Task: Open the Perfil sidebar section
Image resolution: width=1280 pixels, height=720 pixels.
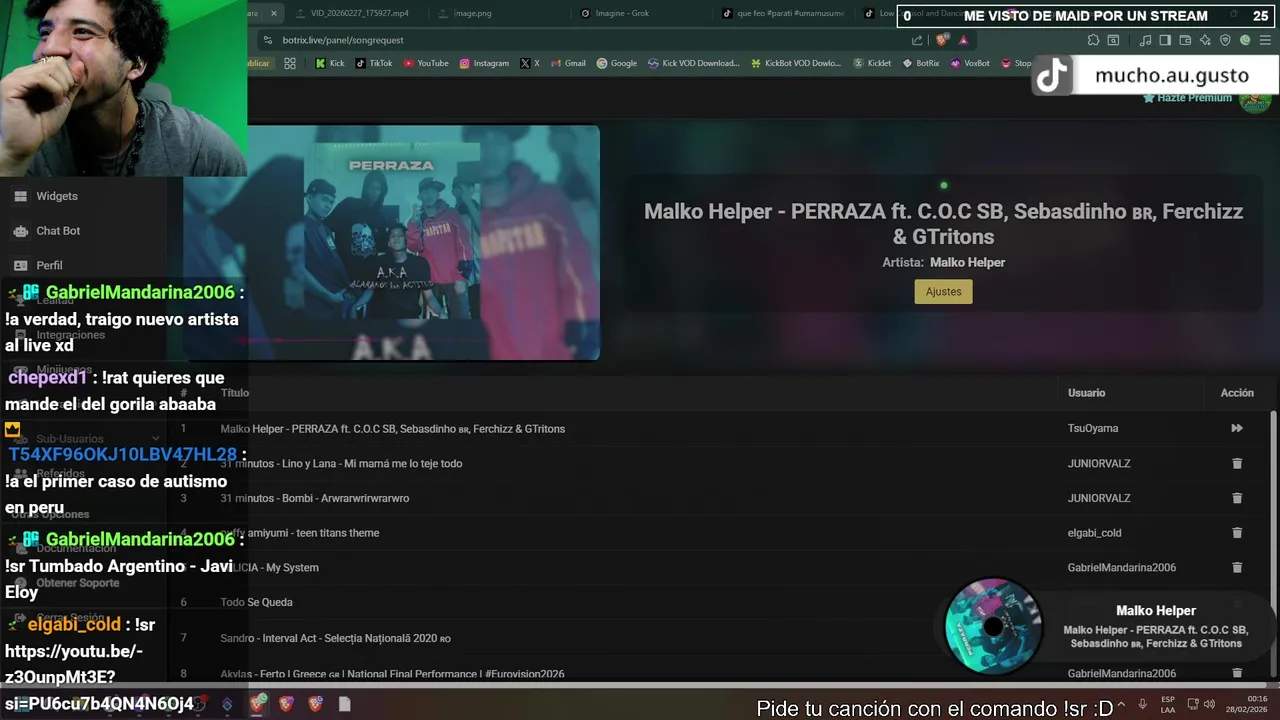Action: click(49, 265)
